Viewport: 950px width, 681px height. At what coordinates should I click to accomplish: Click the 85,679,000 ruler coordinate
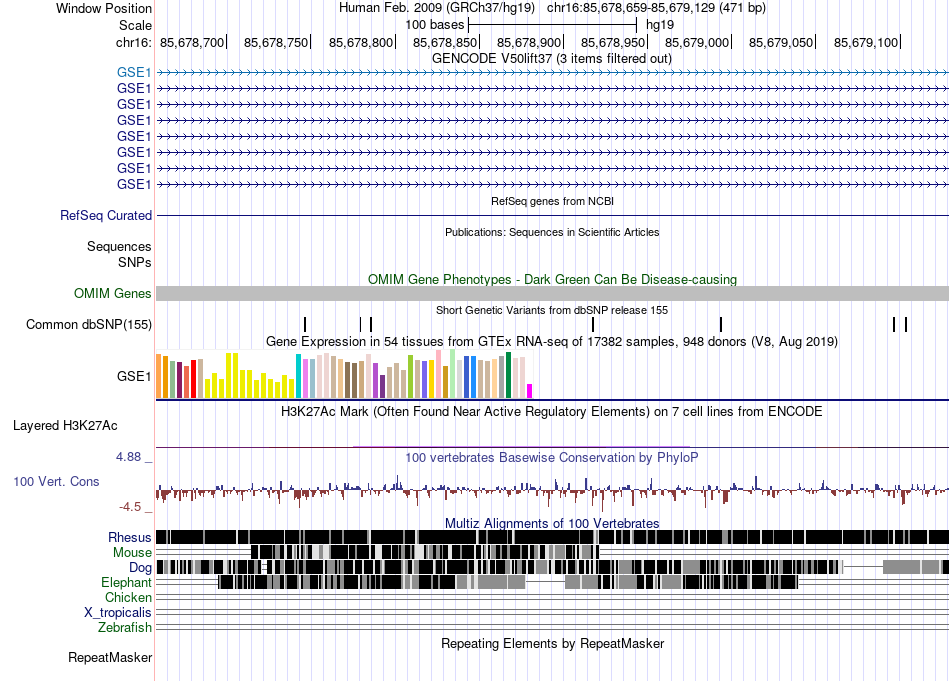click(x=697, y=42)
